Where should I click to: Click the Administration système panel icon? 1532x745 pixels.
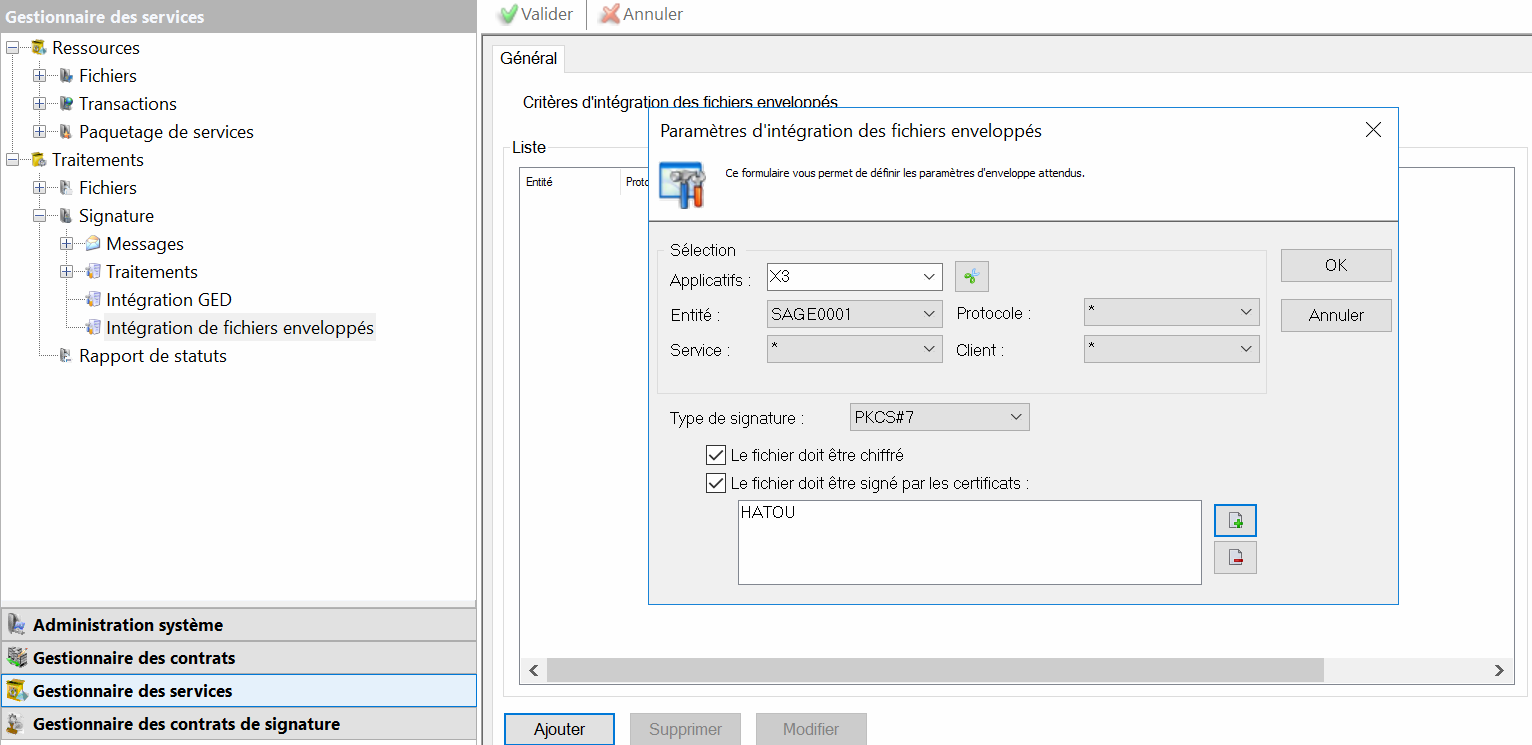(x=16, y=625)
